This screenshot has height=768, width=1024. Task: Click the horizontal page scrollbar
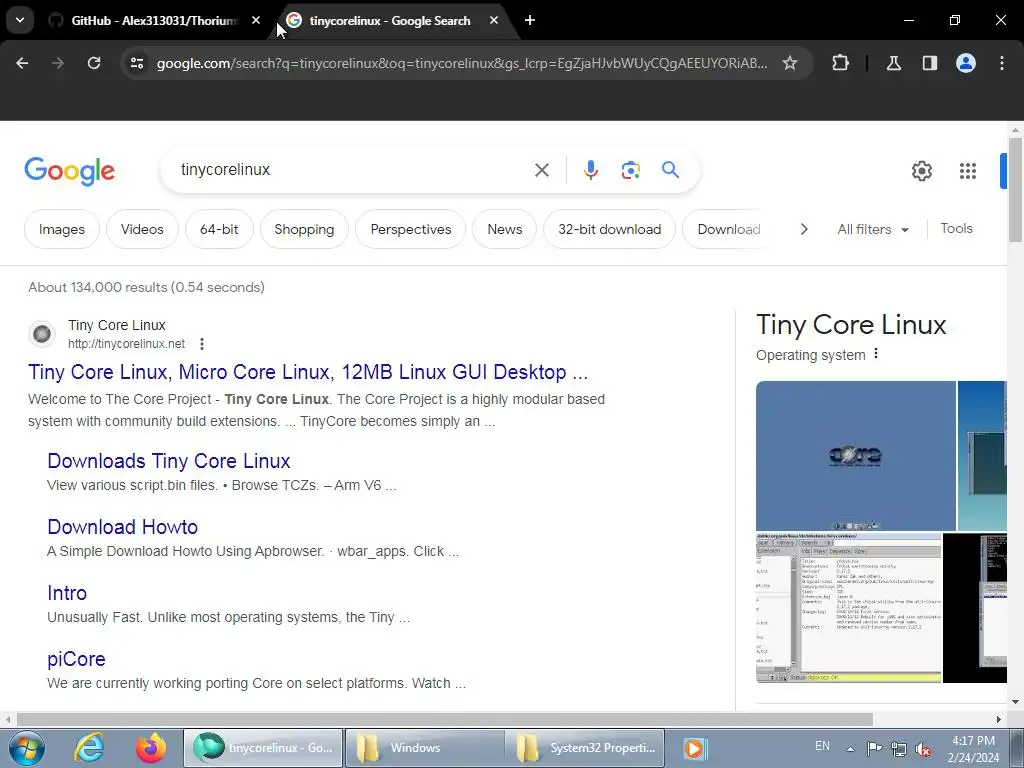tap(444, 719)
